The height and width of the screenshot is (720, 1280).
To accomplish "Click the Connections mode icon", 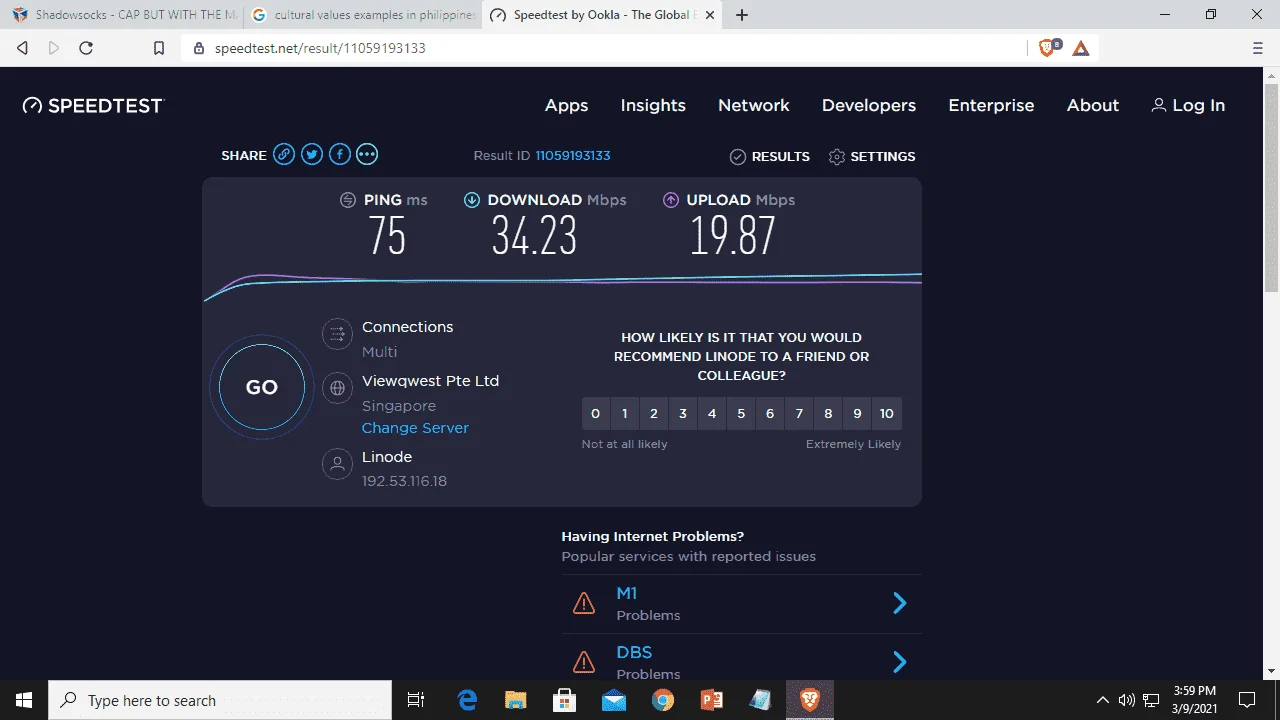I will (337, 334).
